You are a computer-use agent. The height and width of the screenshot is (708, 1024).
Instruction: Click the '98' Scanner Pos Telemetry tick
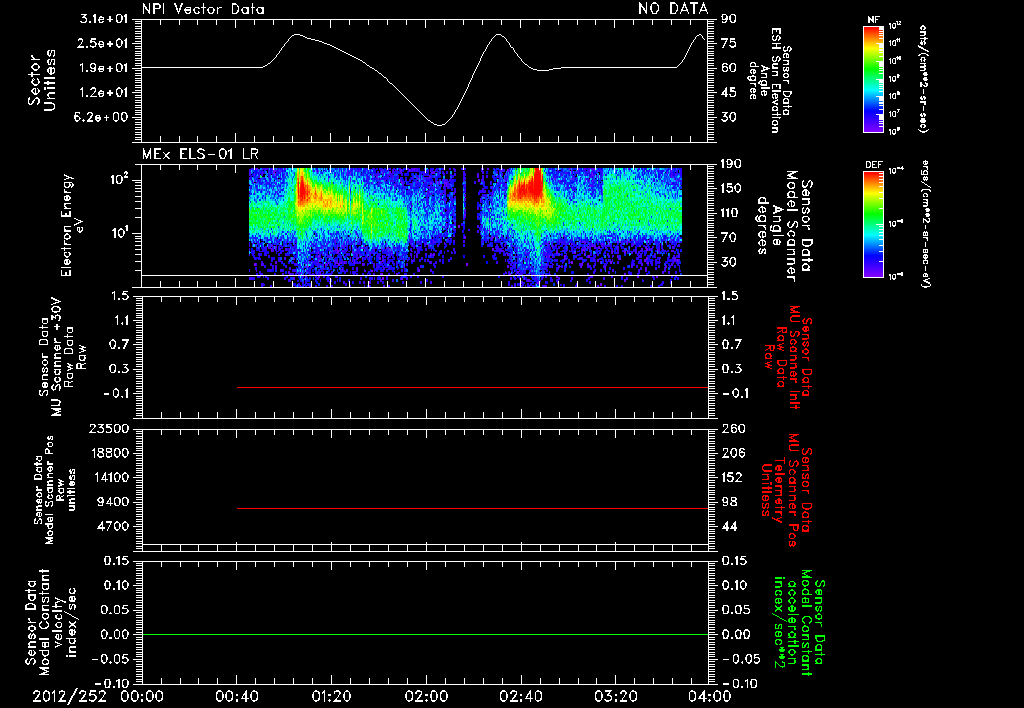pos(729,502)
